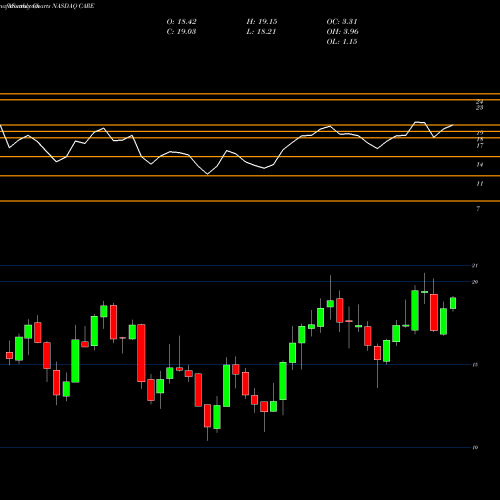Select the low value L: 18.21
This screenshot has width=500, height=500.
pos(261,32)
